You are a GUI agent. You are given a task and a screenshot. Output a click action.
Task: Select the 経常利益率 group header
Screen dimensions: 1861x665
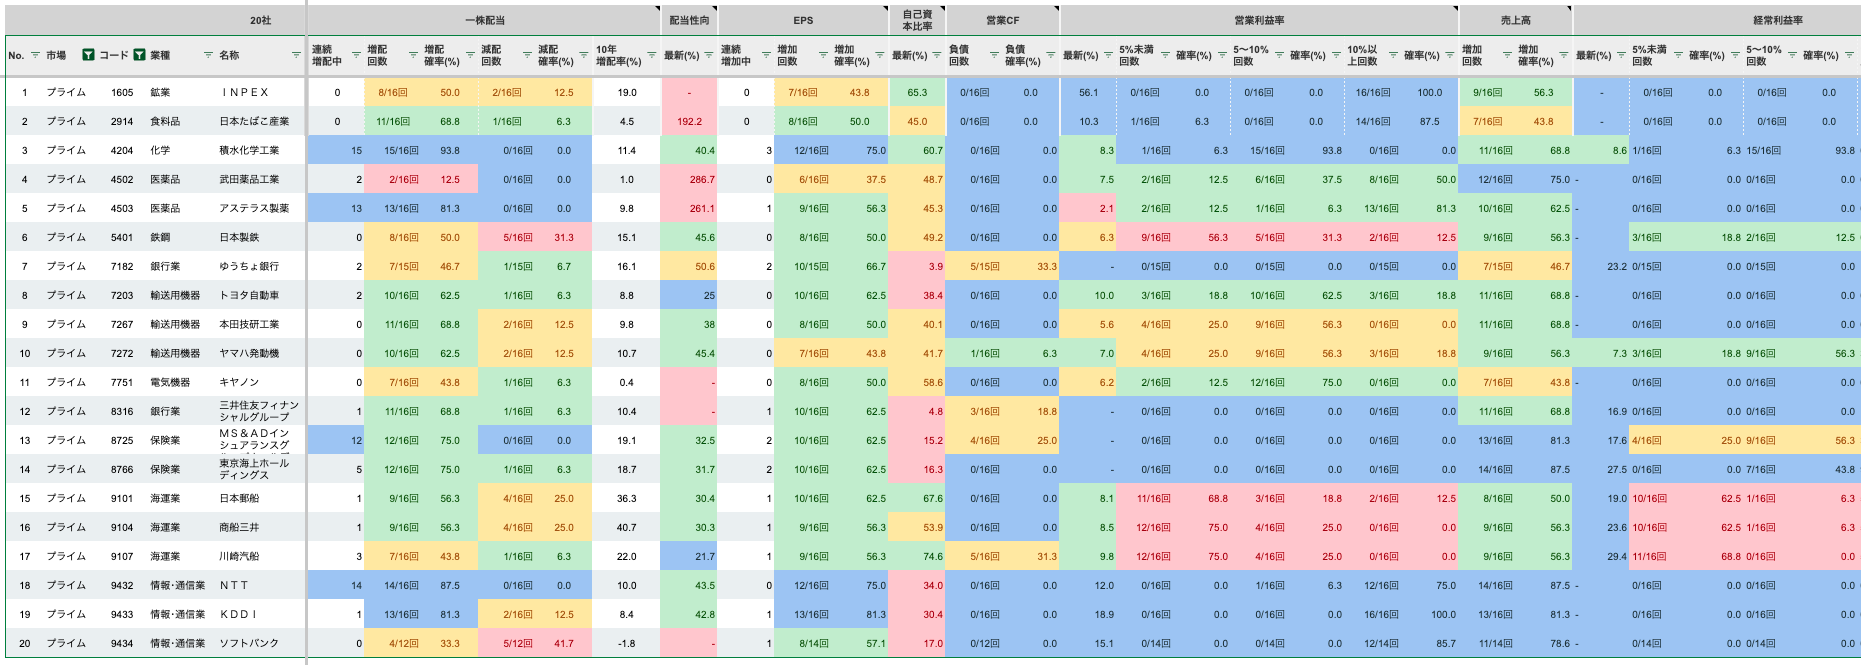click(x=1717, y=20)
